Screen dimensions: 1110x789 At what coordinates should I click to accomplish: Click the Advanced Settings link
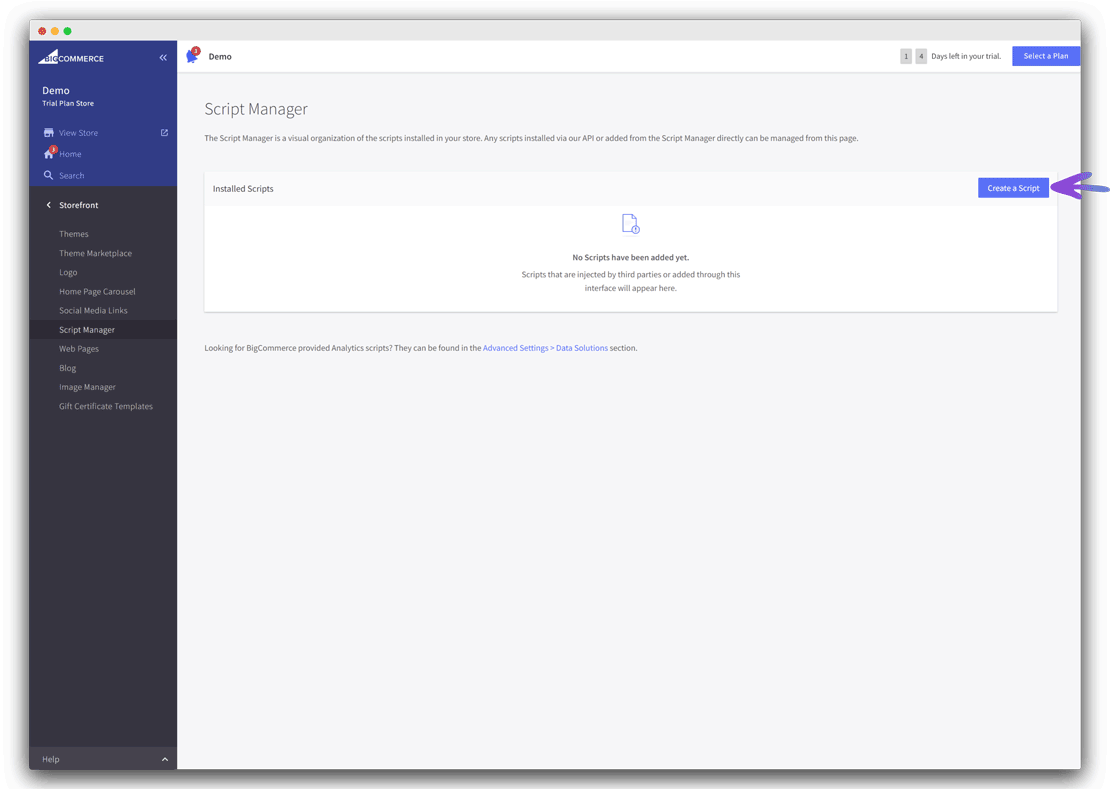515,347
